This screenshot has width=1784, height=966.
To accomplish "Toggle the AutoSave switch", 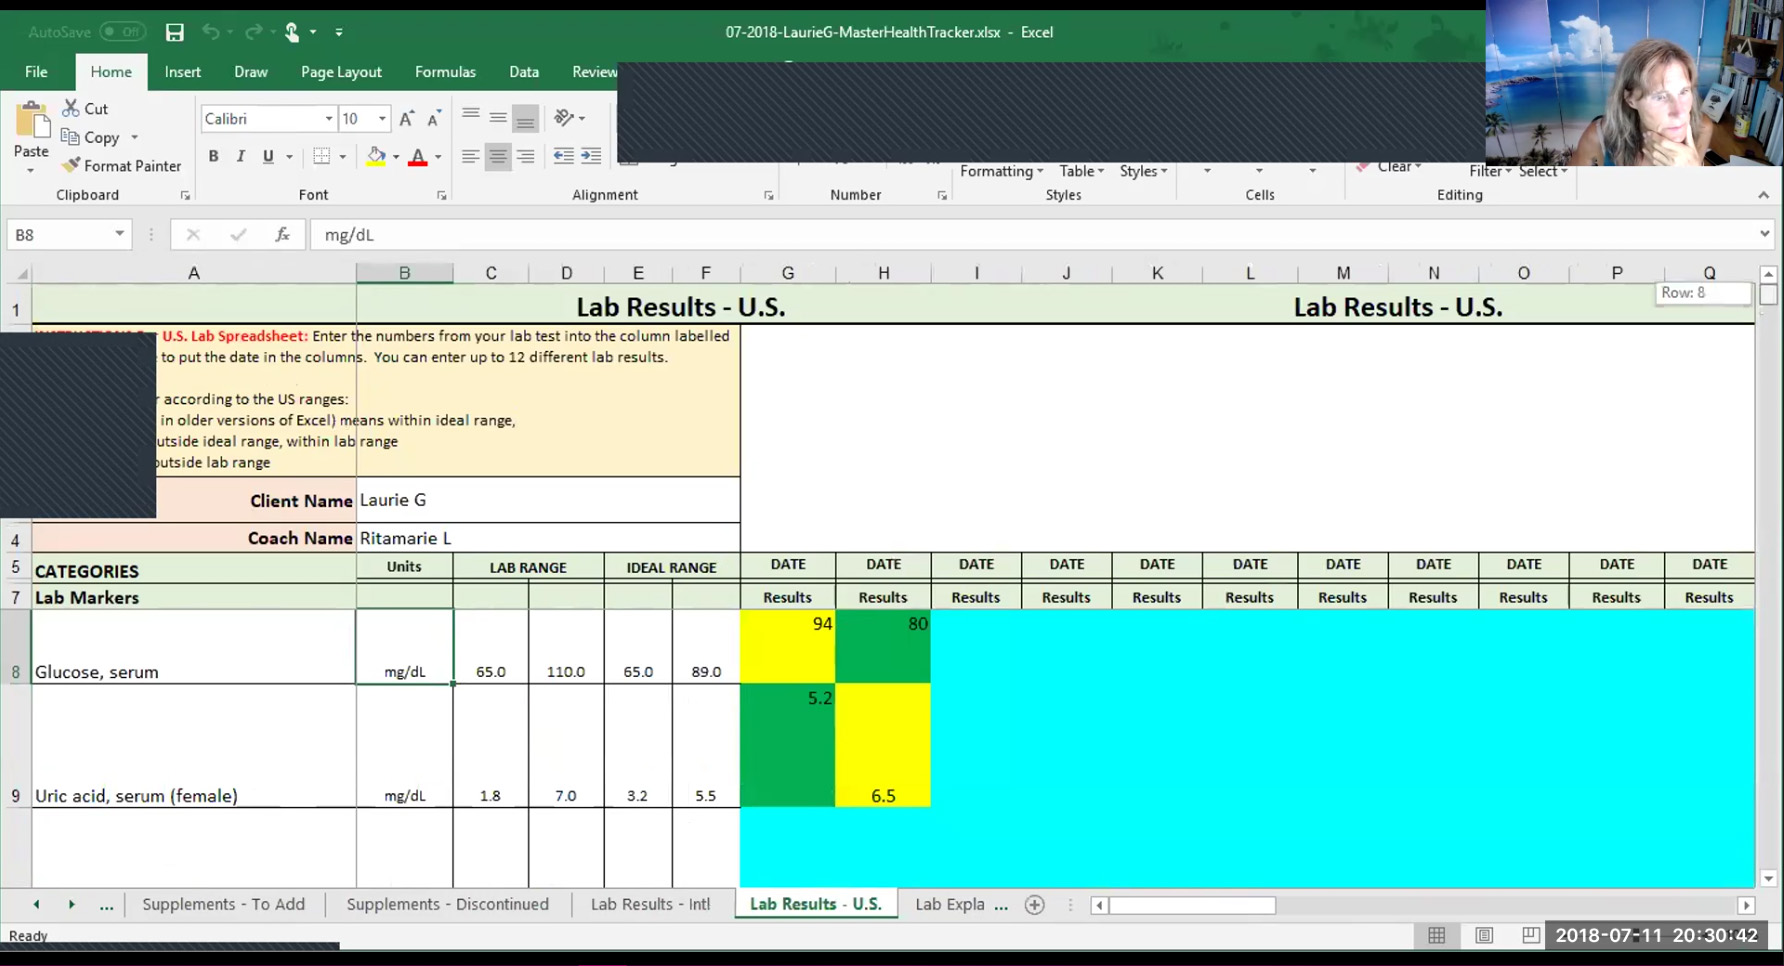I will [x=122, y=32].
